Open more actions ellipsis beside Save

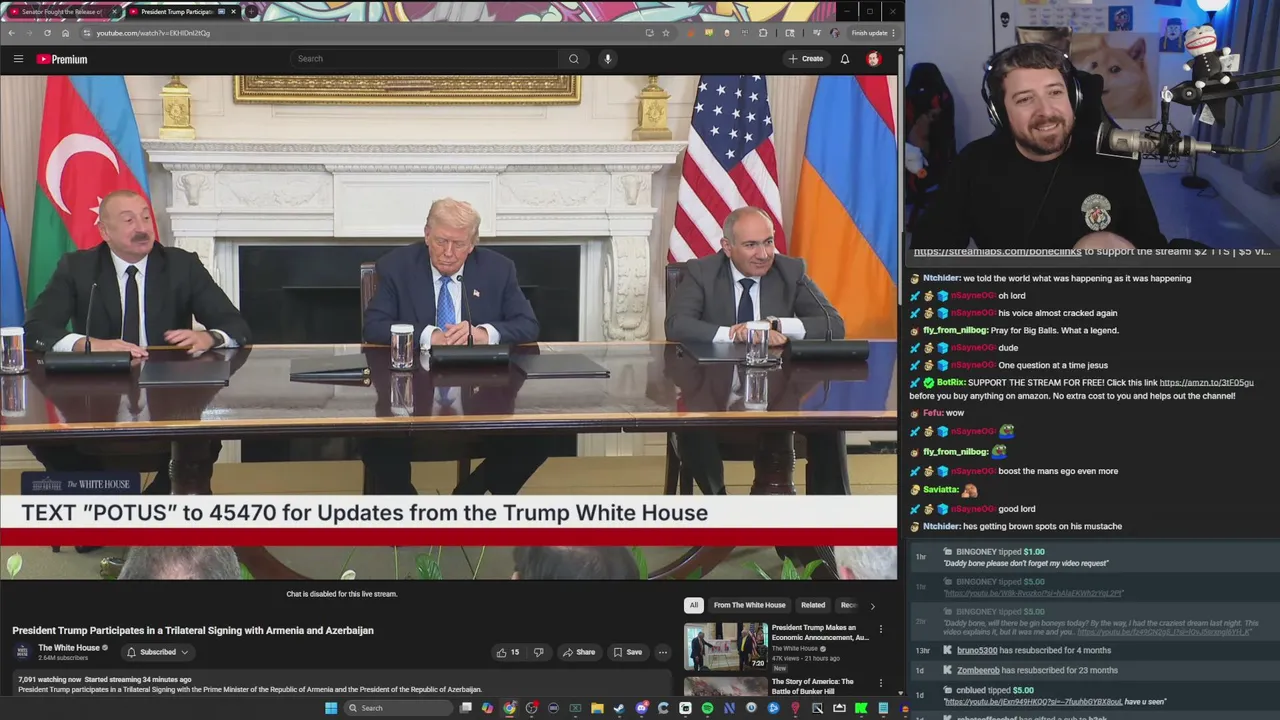click(662, 652)
